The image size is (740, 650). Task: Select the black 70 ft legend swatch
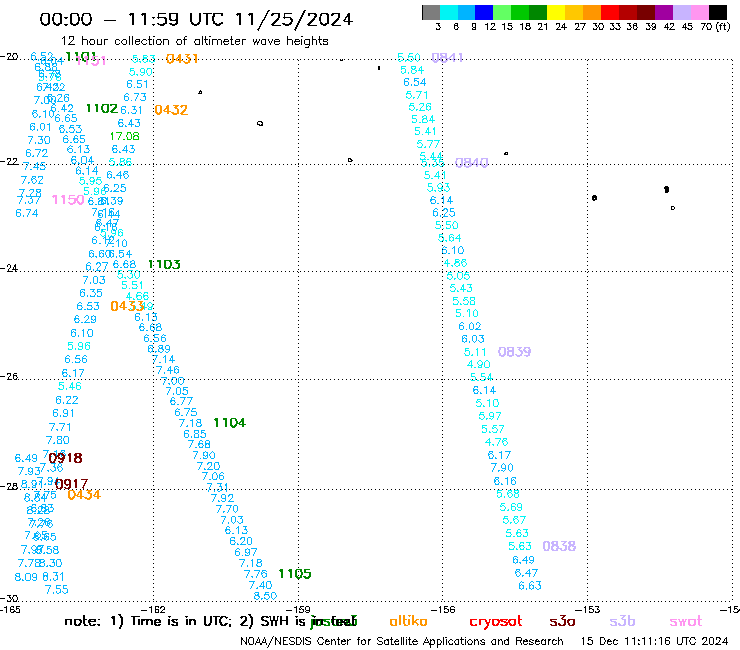click(718, 12)
